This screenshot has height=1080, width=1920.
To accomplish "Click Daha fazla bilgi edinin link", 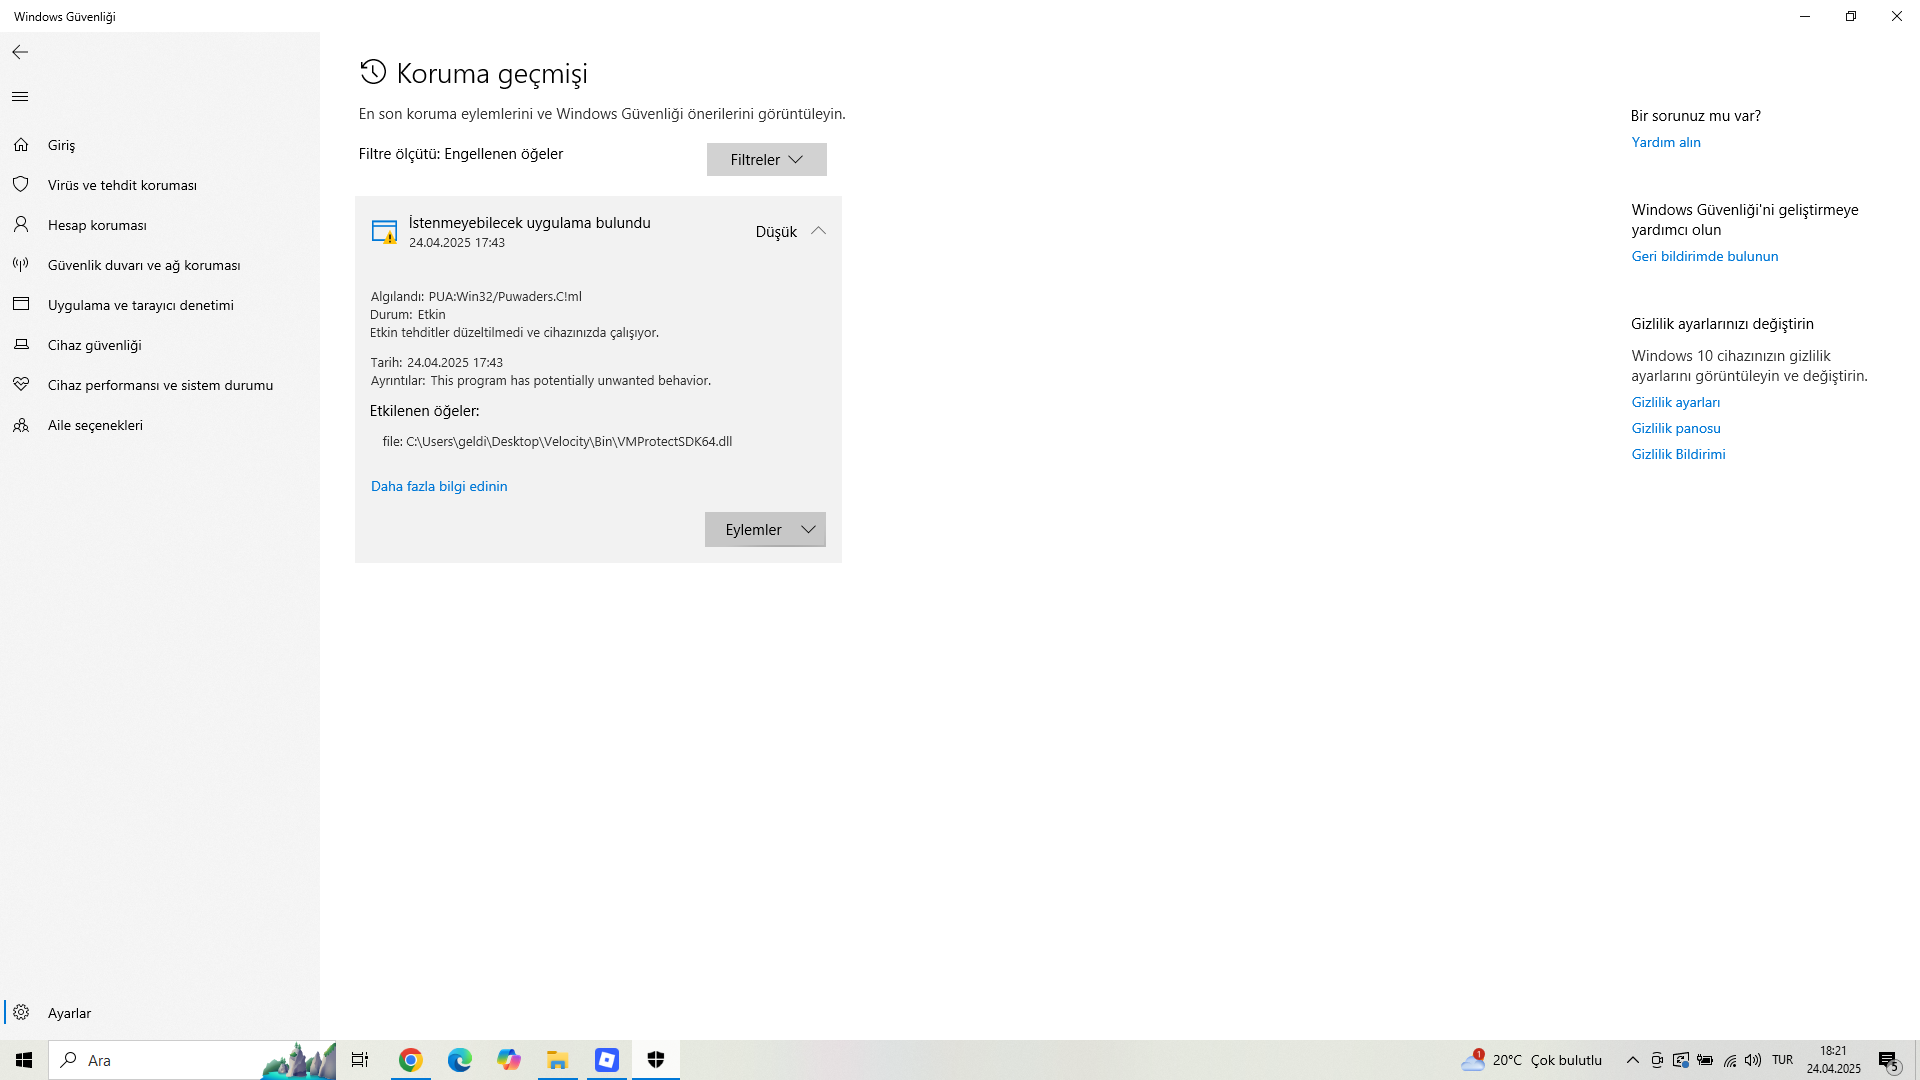I will pyautogui.click(x=439, y=486).
